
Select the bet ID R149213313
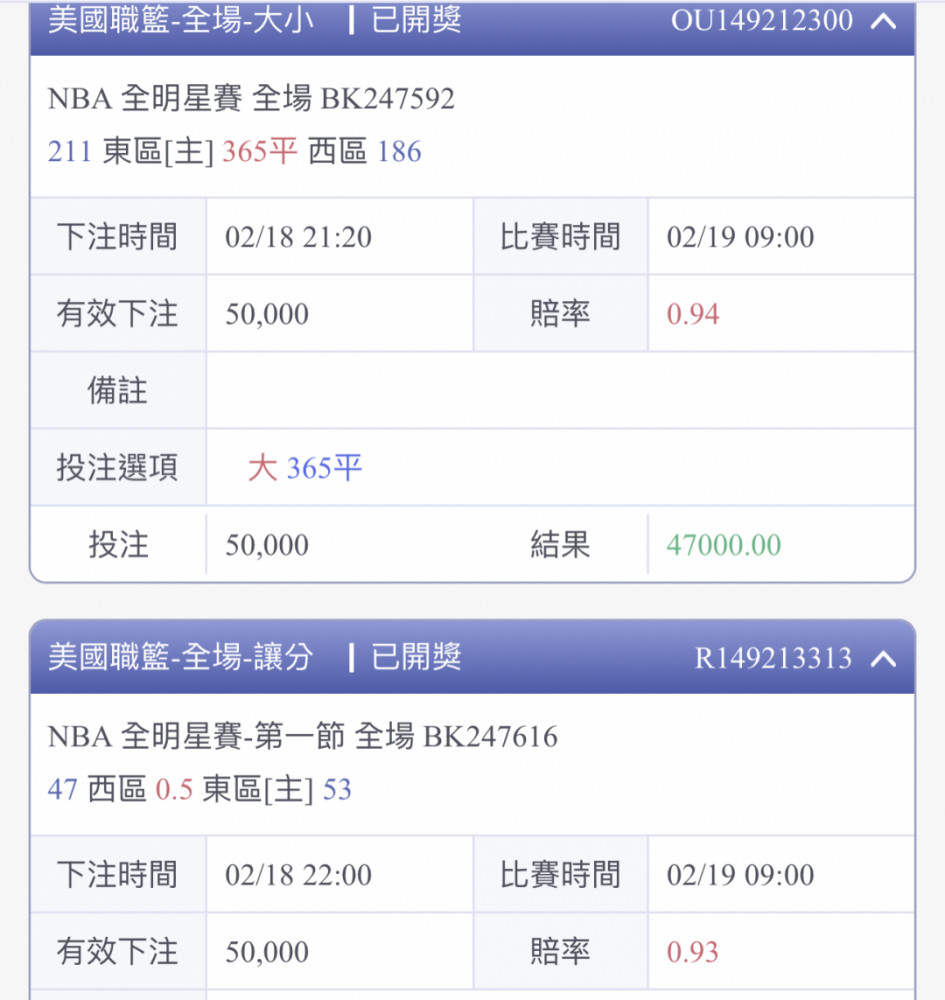click(773, 658)
